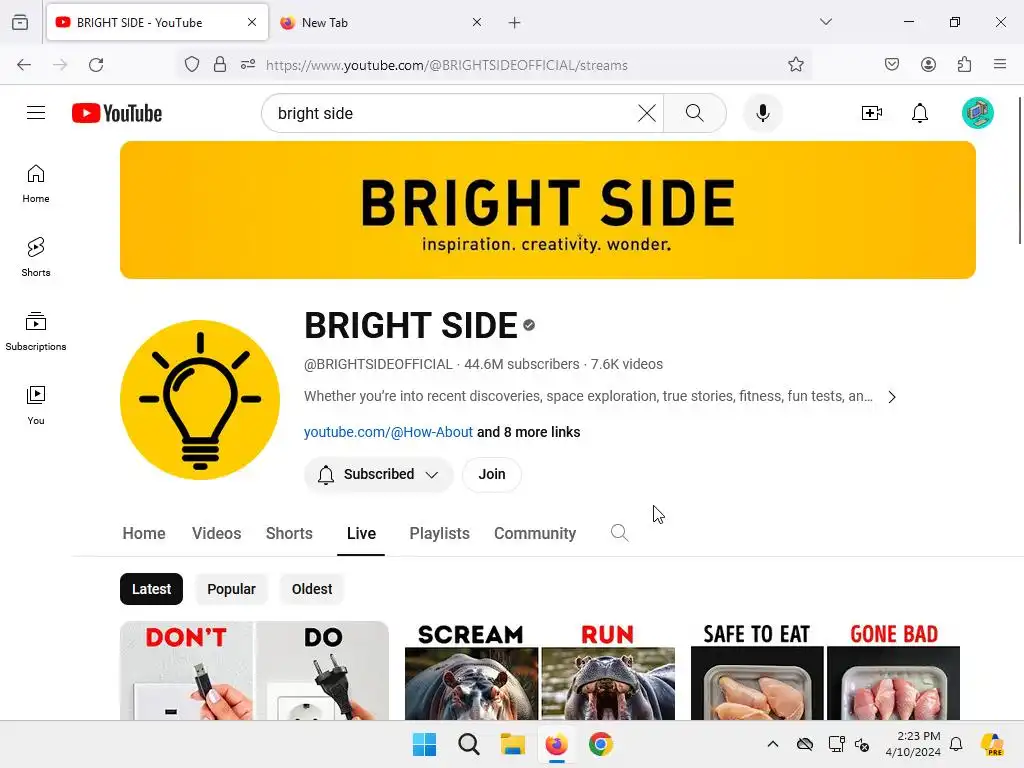Switch to the Playlists channel tab
Screen dimensions: 1024x768
pos(440,534)
